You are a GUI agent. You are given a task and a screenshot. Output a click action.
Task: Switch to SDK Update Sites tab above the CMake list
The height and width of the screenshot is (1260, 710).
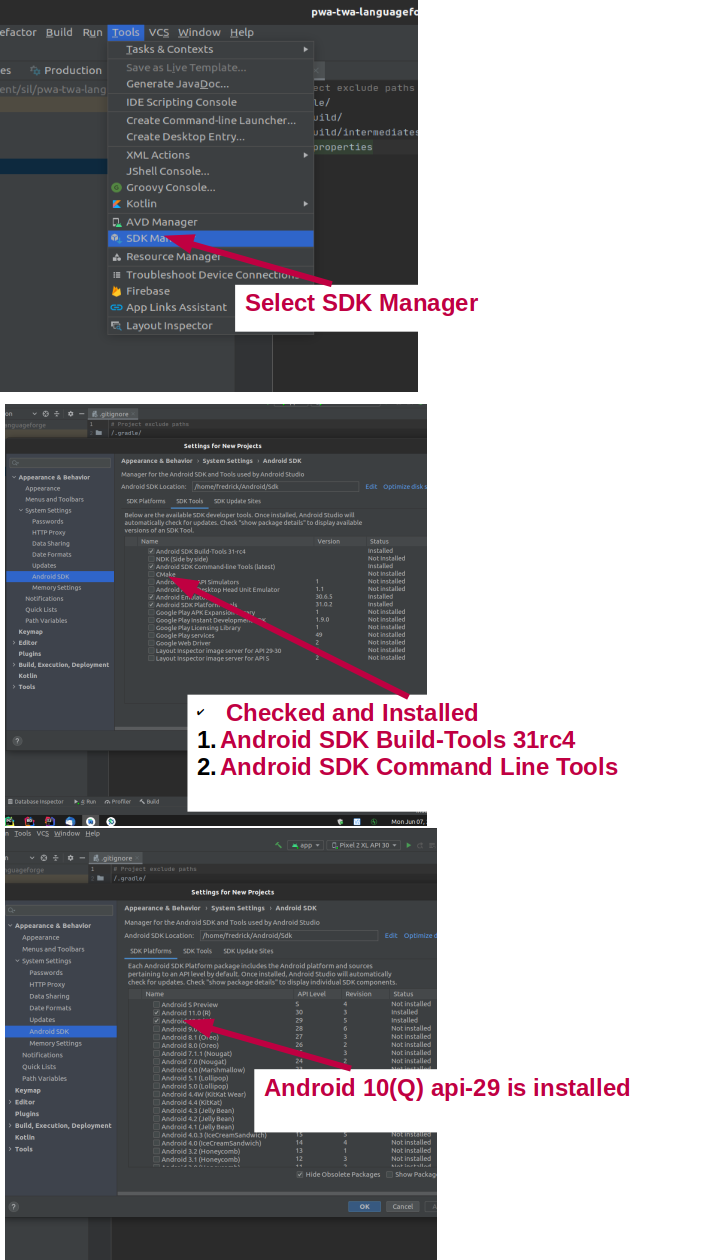237,501
